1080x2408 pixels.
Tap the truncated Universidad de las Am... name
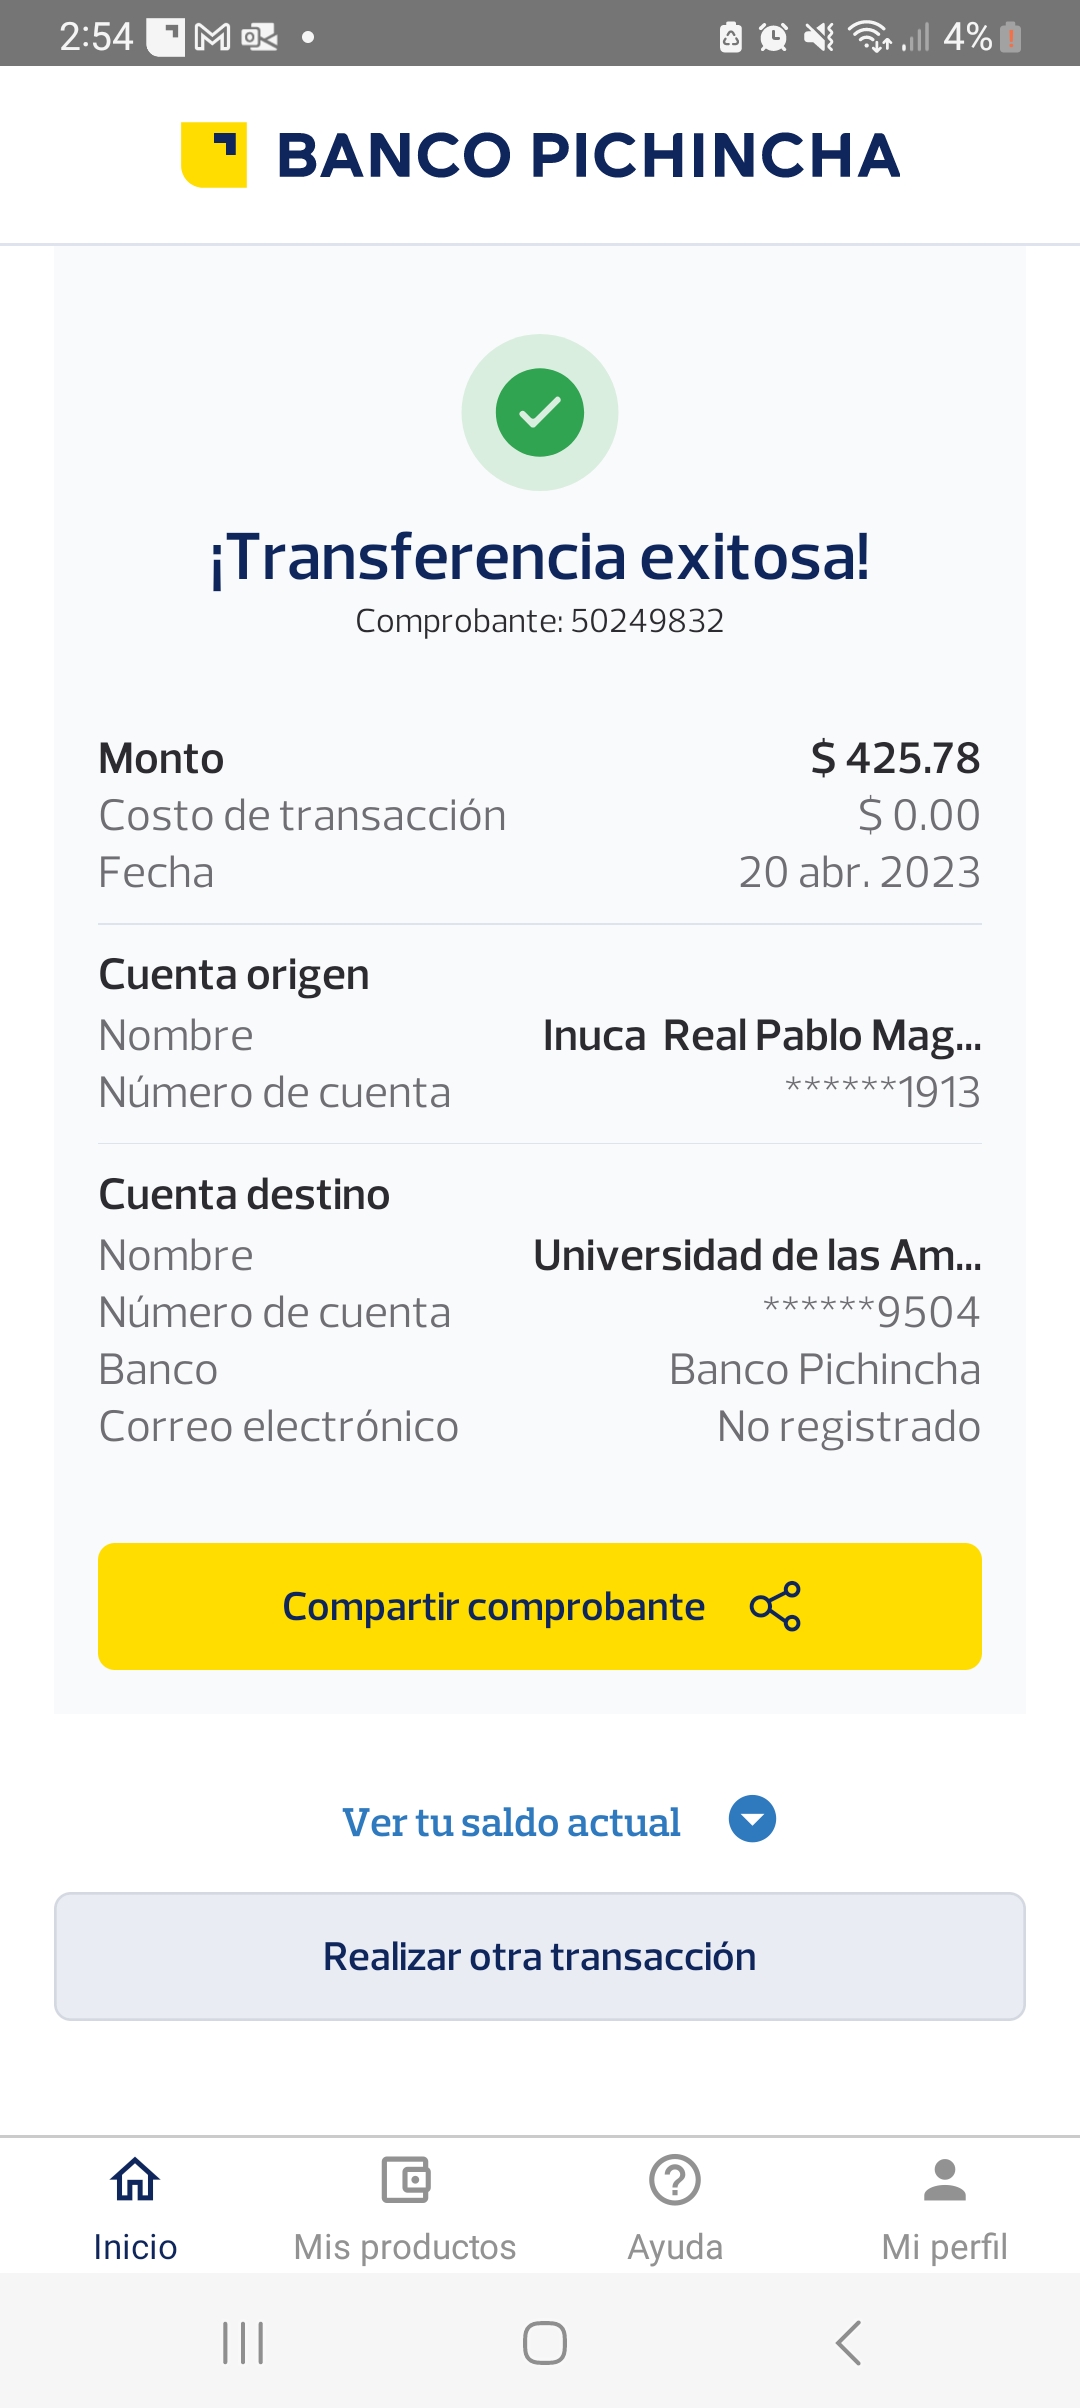pos(757,1256)
